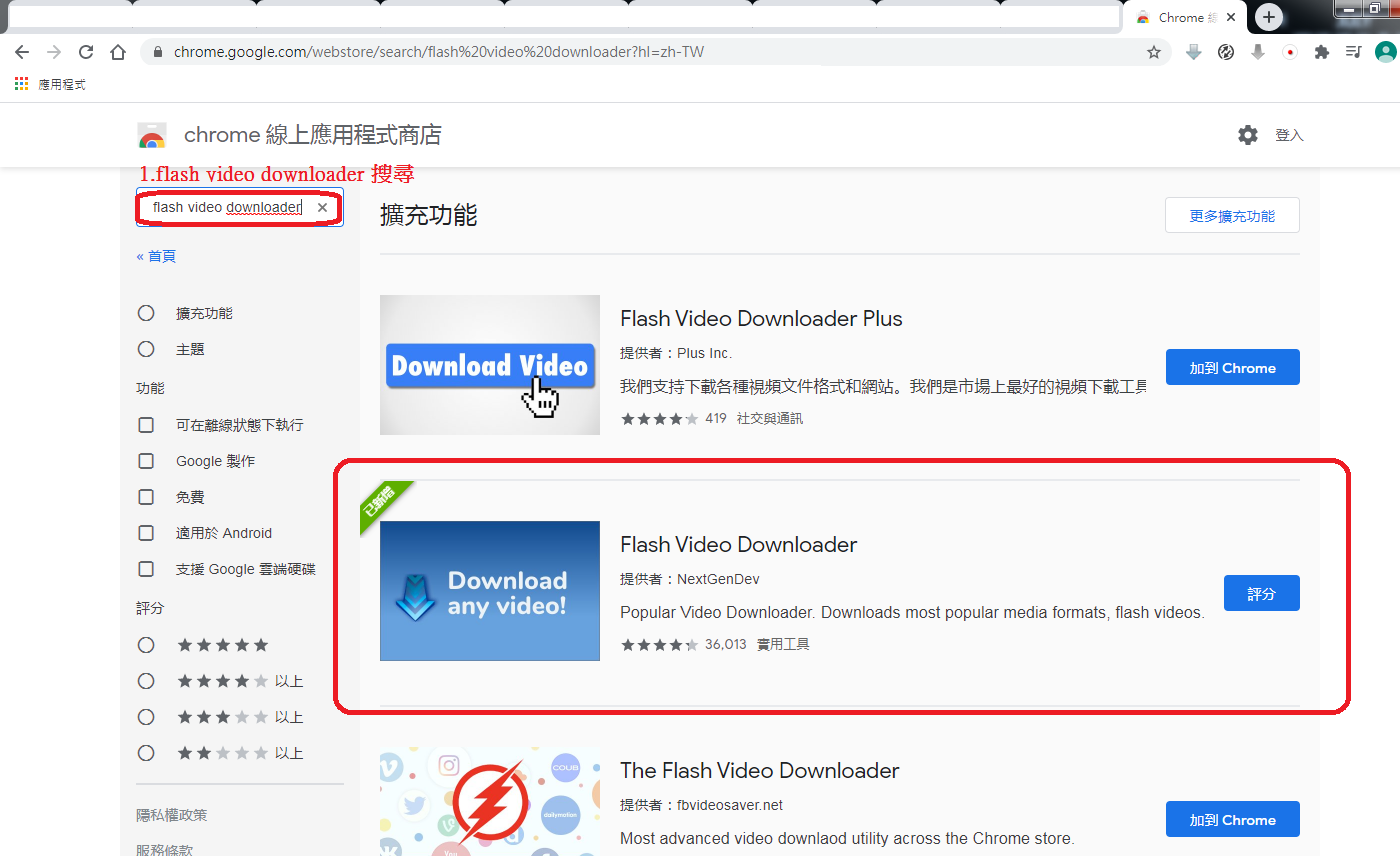Screen dimensions: 1400x856
Task: Go back to 首頁 home link
Action: 156,256
